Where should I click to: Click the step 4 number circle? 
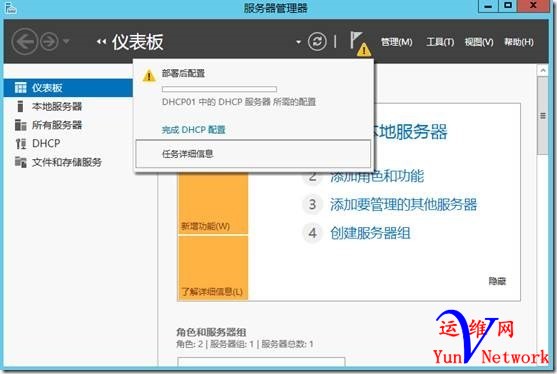coord(312,233)
